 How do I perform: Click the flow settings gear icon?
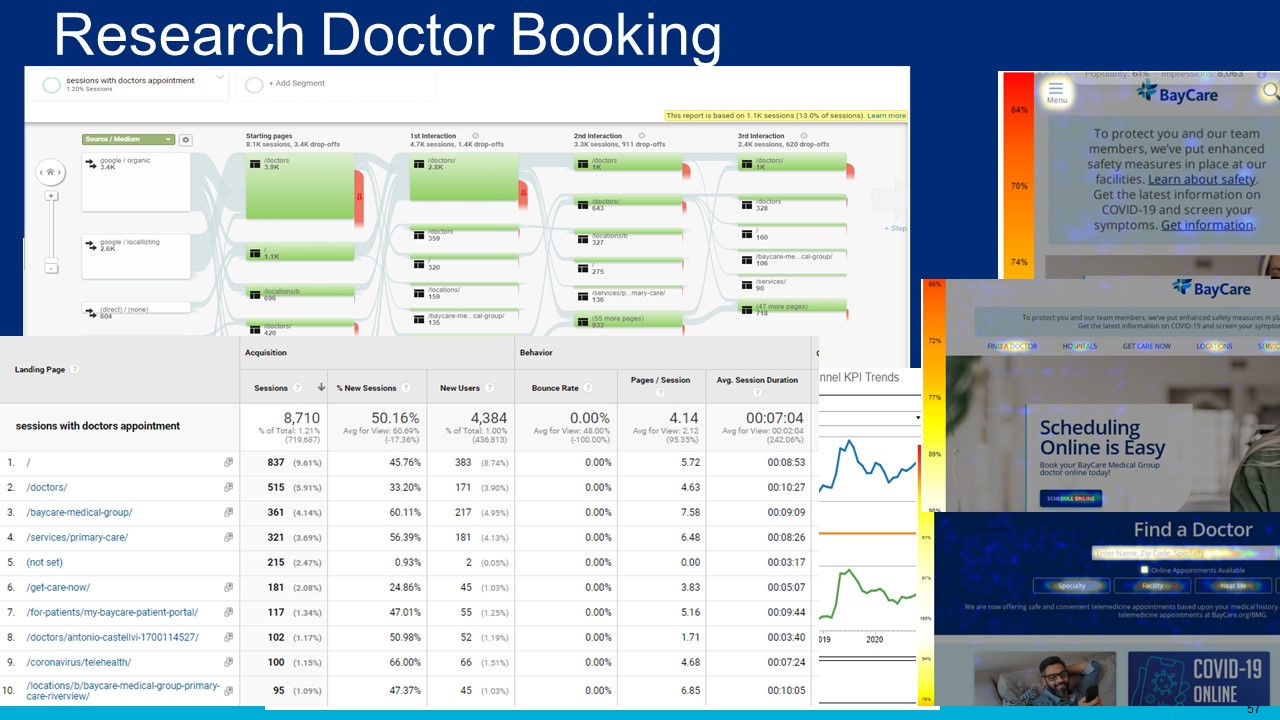click(x=185, y=140)
